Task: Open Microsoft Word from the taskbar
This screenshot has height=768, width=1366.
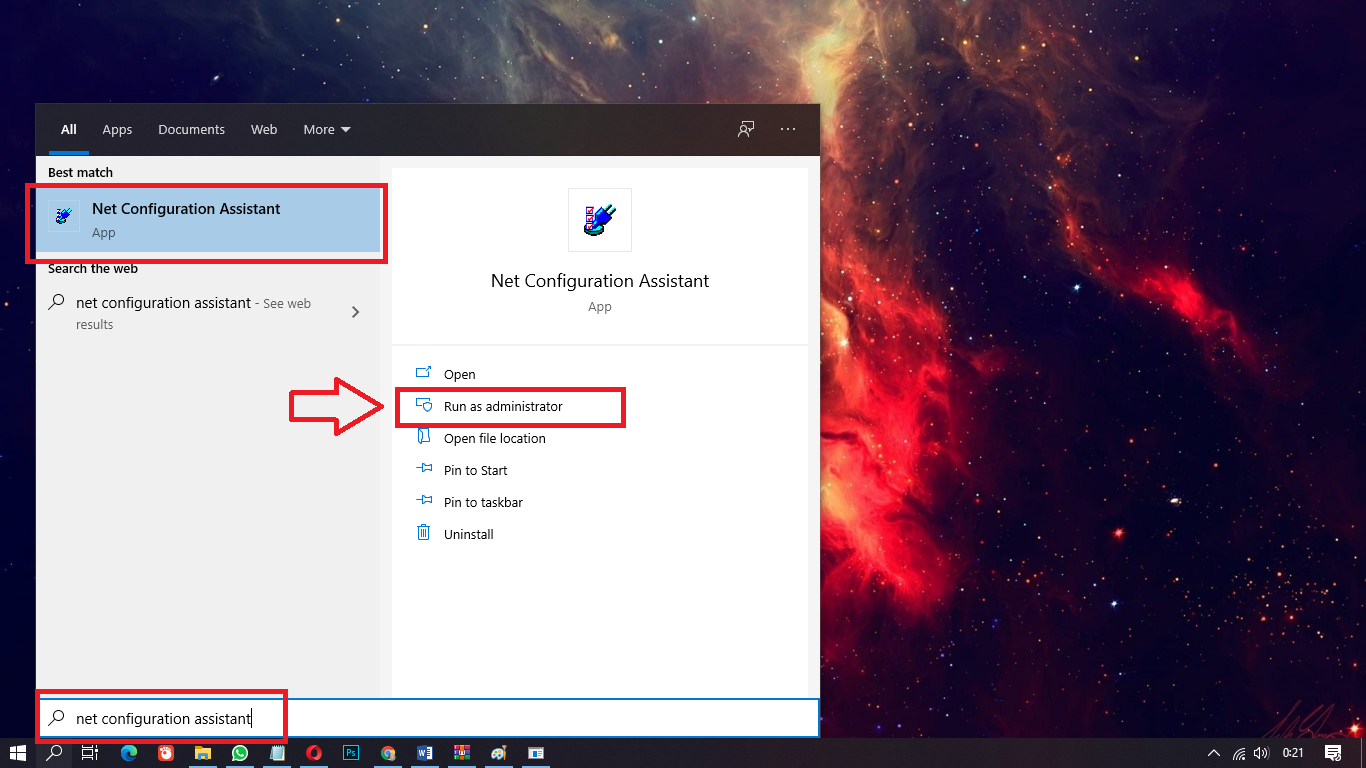Action: pyautogui.click(x=425, y=753)
